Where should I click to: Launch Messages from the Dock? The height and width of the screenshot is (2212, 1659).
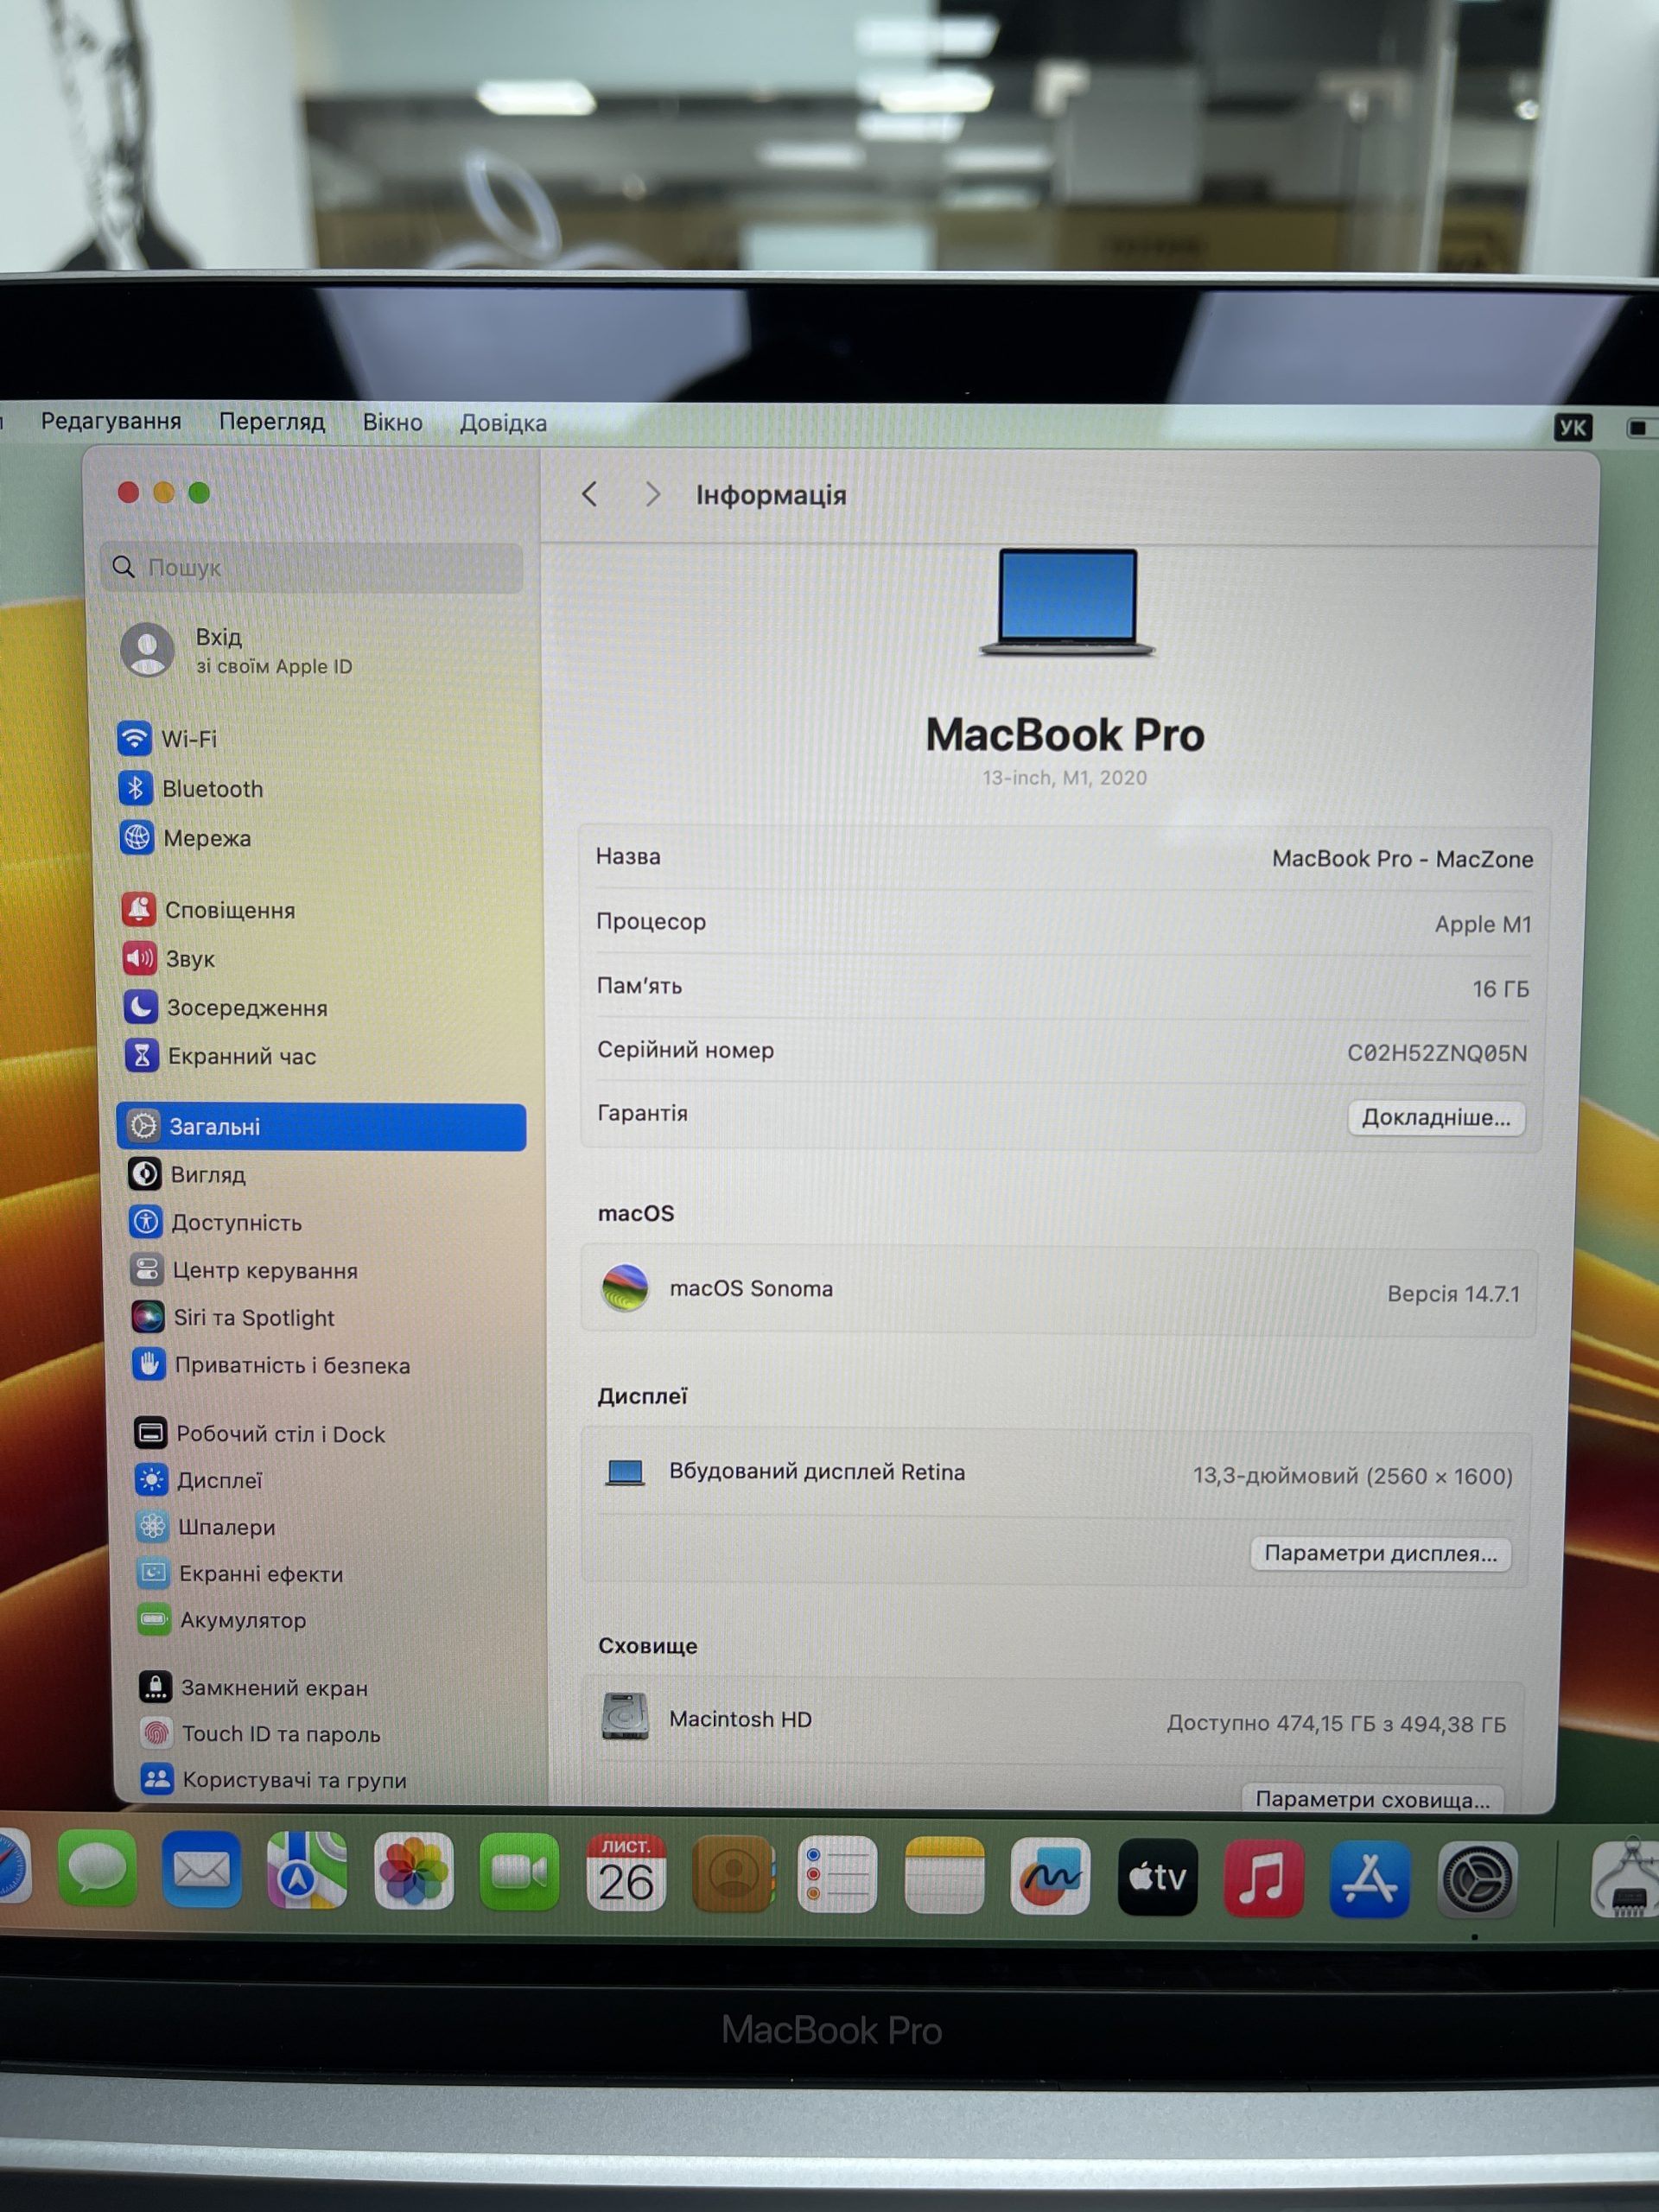[x=98, y=1870]
